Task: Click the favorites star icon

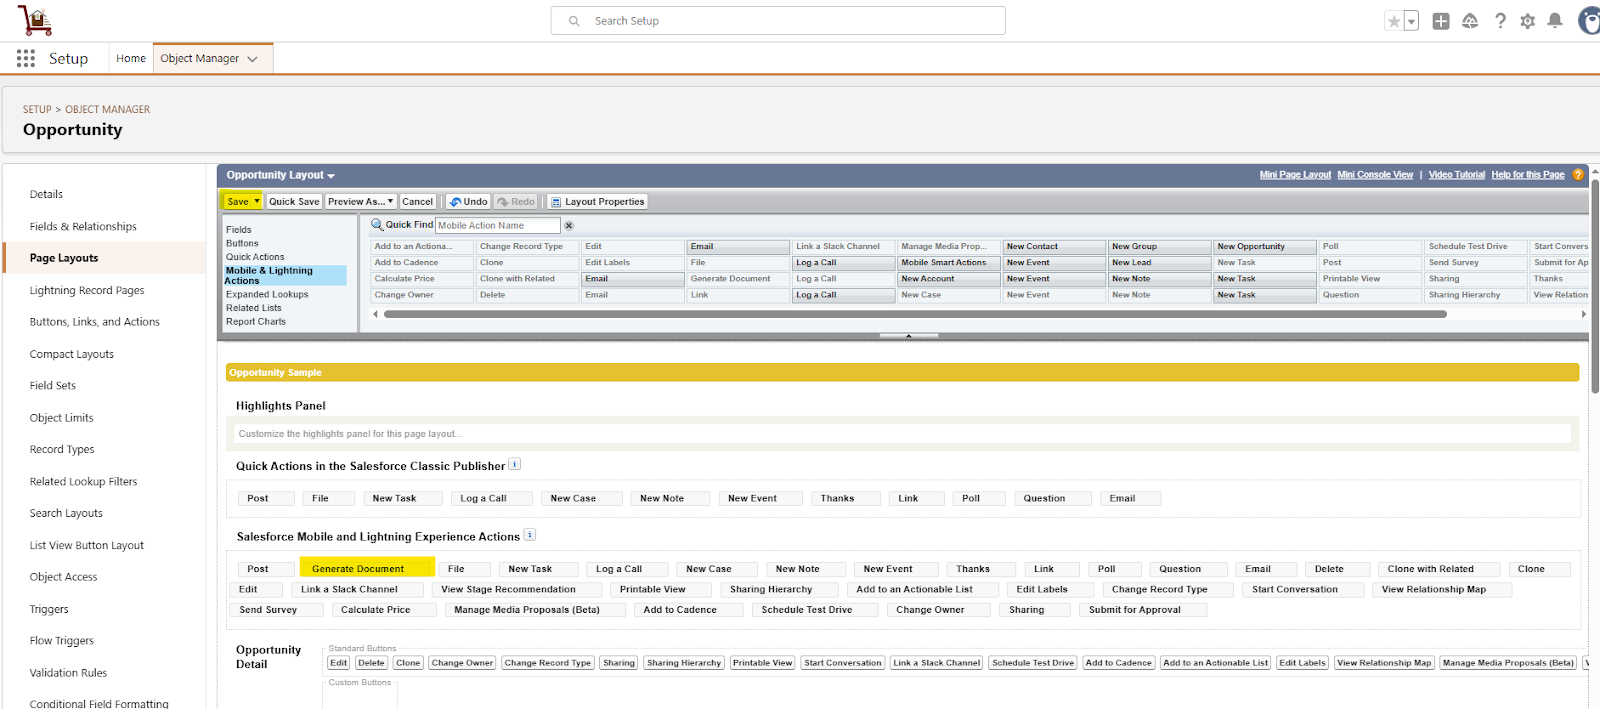Action: pyautogui.click(x=1393, y=21)
